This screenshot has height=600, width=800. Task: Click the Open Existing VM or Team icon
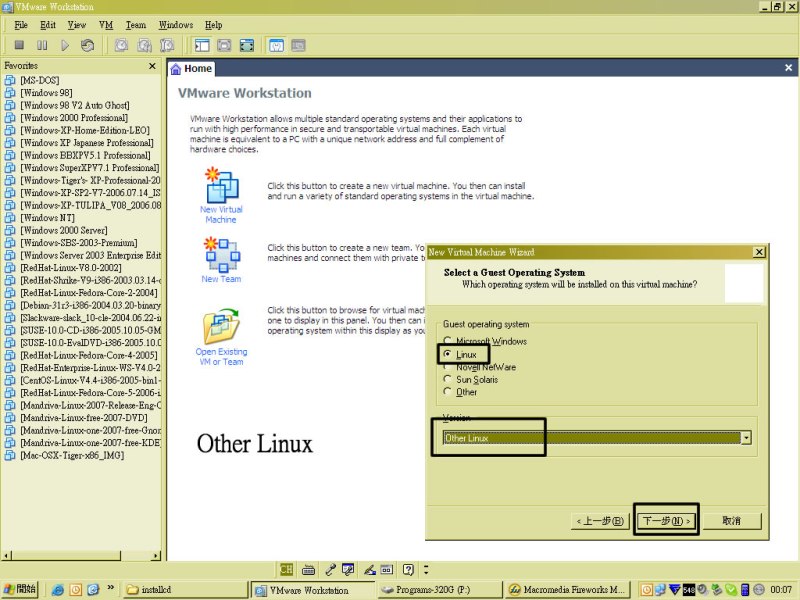(x=221, y=326)
